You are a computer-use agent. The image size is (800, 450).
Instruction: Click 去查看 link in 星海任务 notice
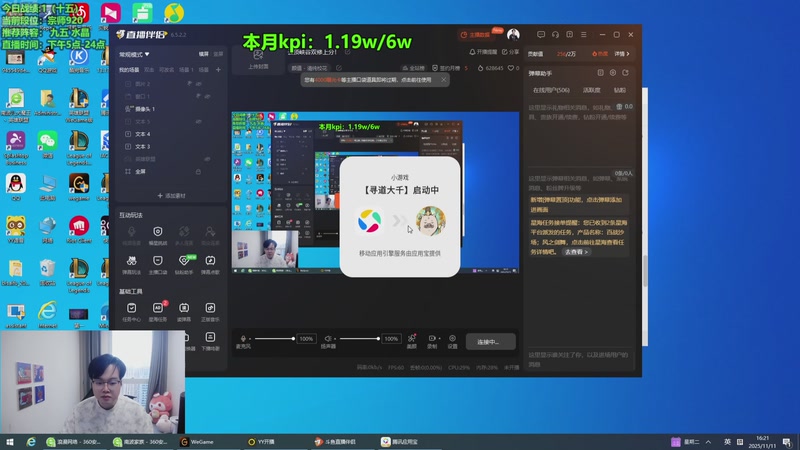click(x=577, y=252)
